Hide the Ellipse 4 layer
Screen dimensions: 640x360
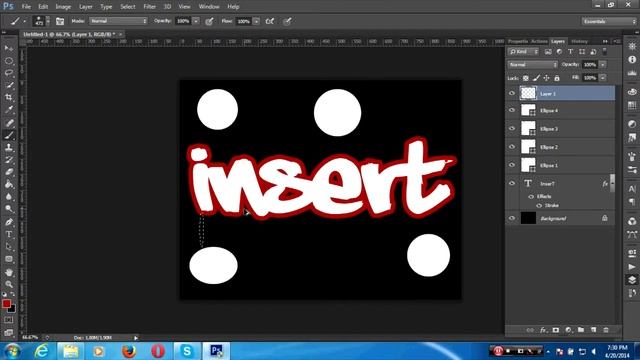[512, 110]
